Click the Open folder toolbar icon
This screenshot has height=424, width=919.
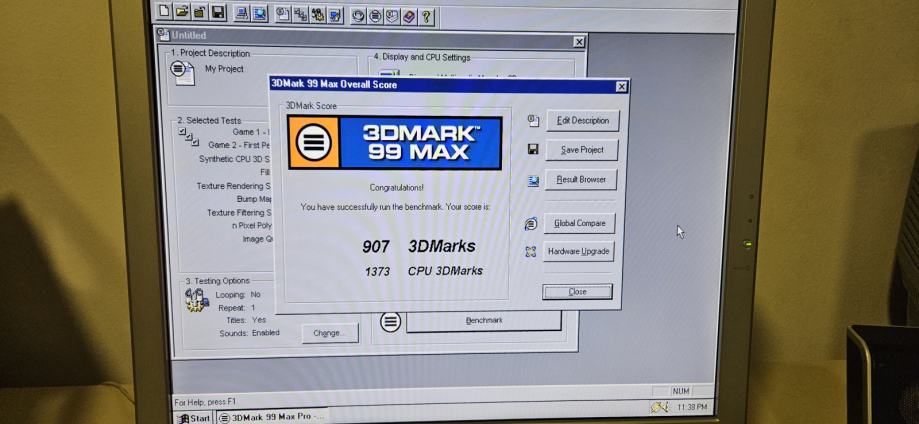click(x=182, y=11)
